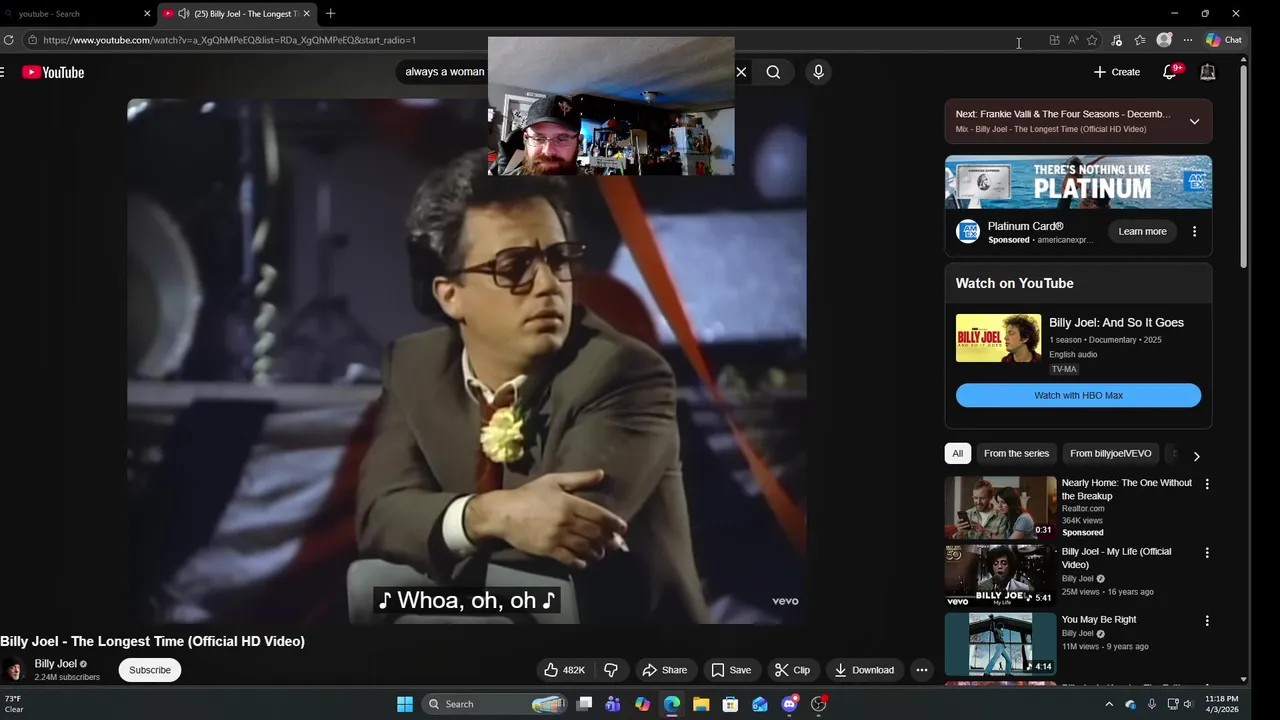The height and width of the screenshot is (720, 1280).
Task: Subscribe to Billy Joel channel
Action: tap(150, 670)
